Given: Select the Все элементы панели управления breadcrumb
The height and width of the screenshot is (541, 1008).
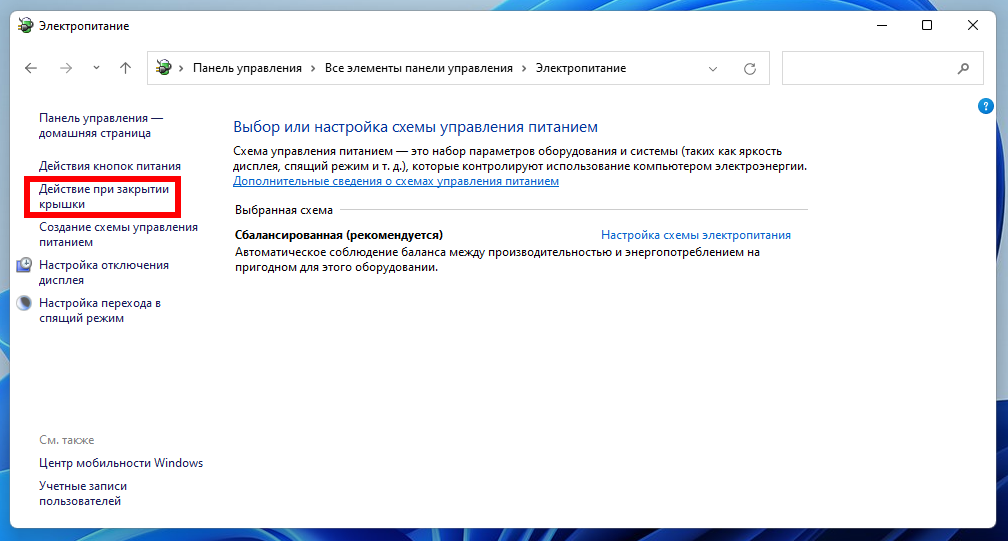Looking at the screenshot, I should 418,69.
